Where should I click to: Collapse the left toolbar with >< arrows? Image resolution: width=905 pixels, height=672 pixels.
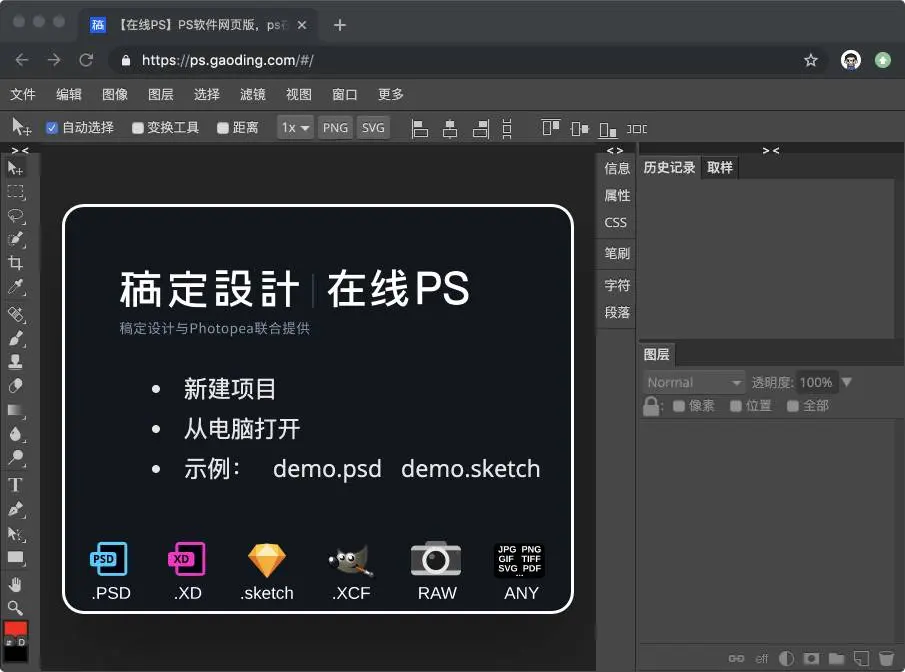20,151
